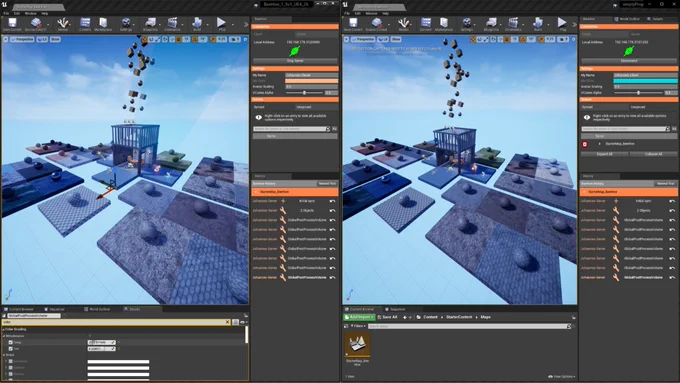Adjust VCones Alpha slider in left panel
Viewport: 680px width, 383px height.
[305, 93]
